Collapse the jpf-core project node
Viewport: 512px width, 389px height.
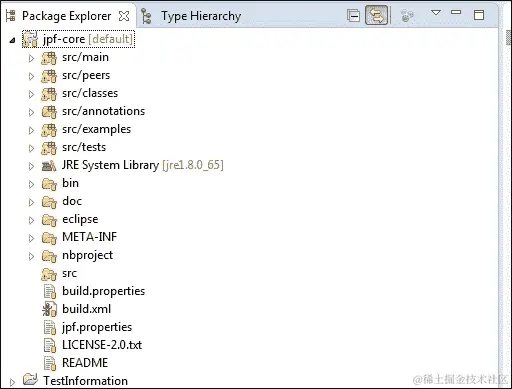[x=13, y=40]
